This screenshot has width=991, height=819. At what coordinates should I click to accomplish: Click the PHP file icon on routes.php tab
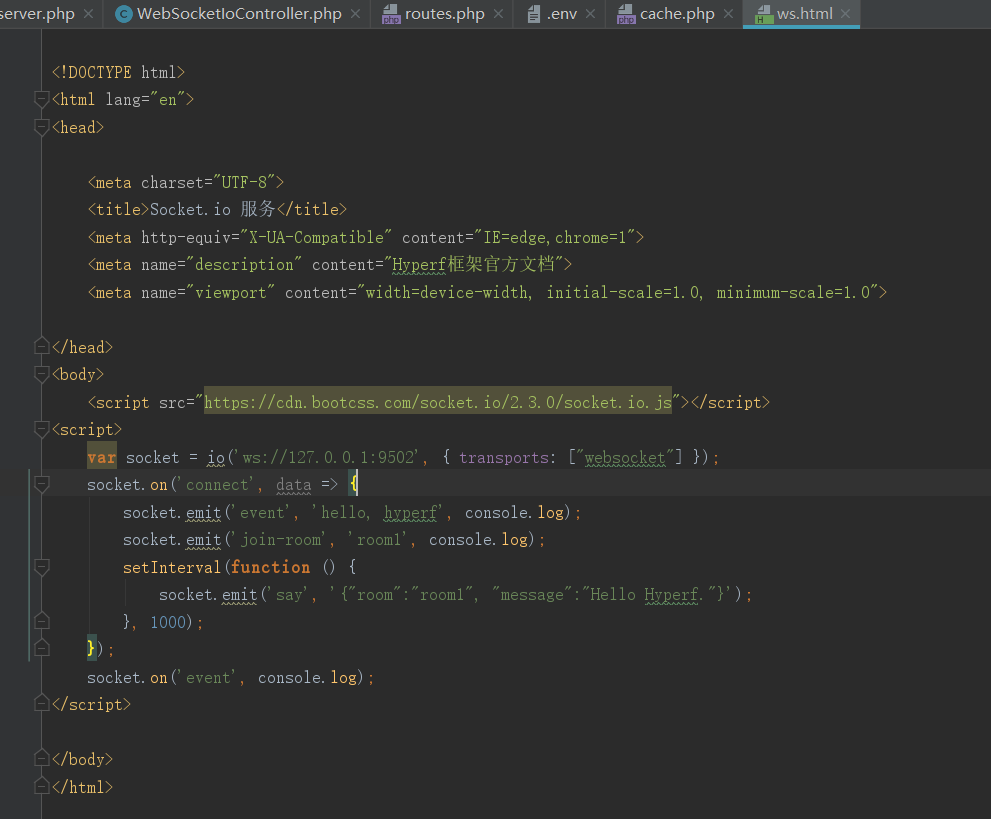(391, 14)
